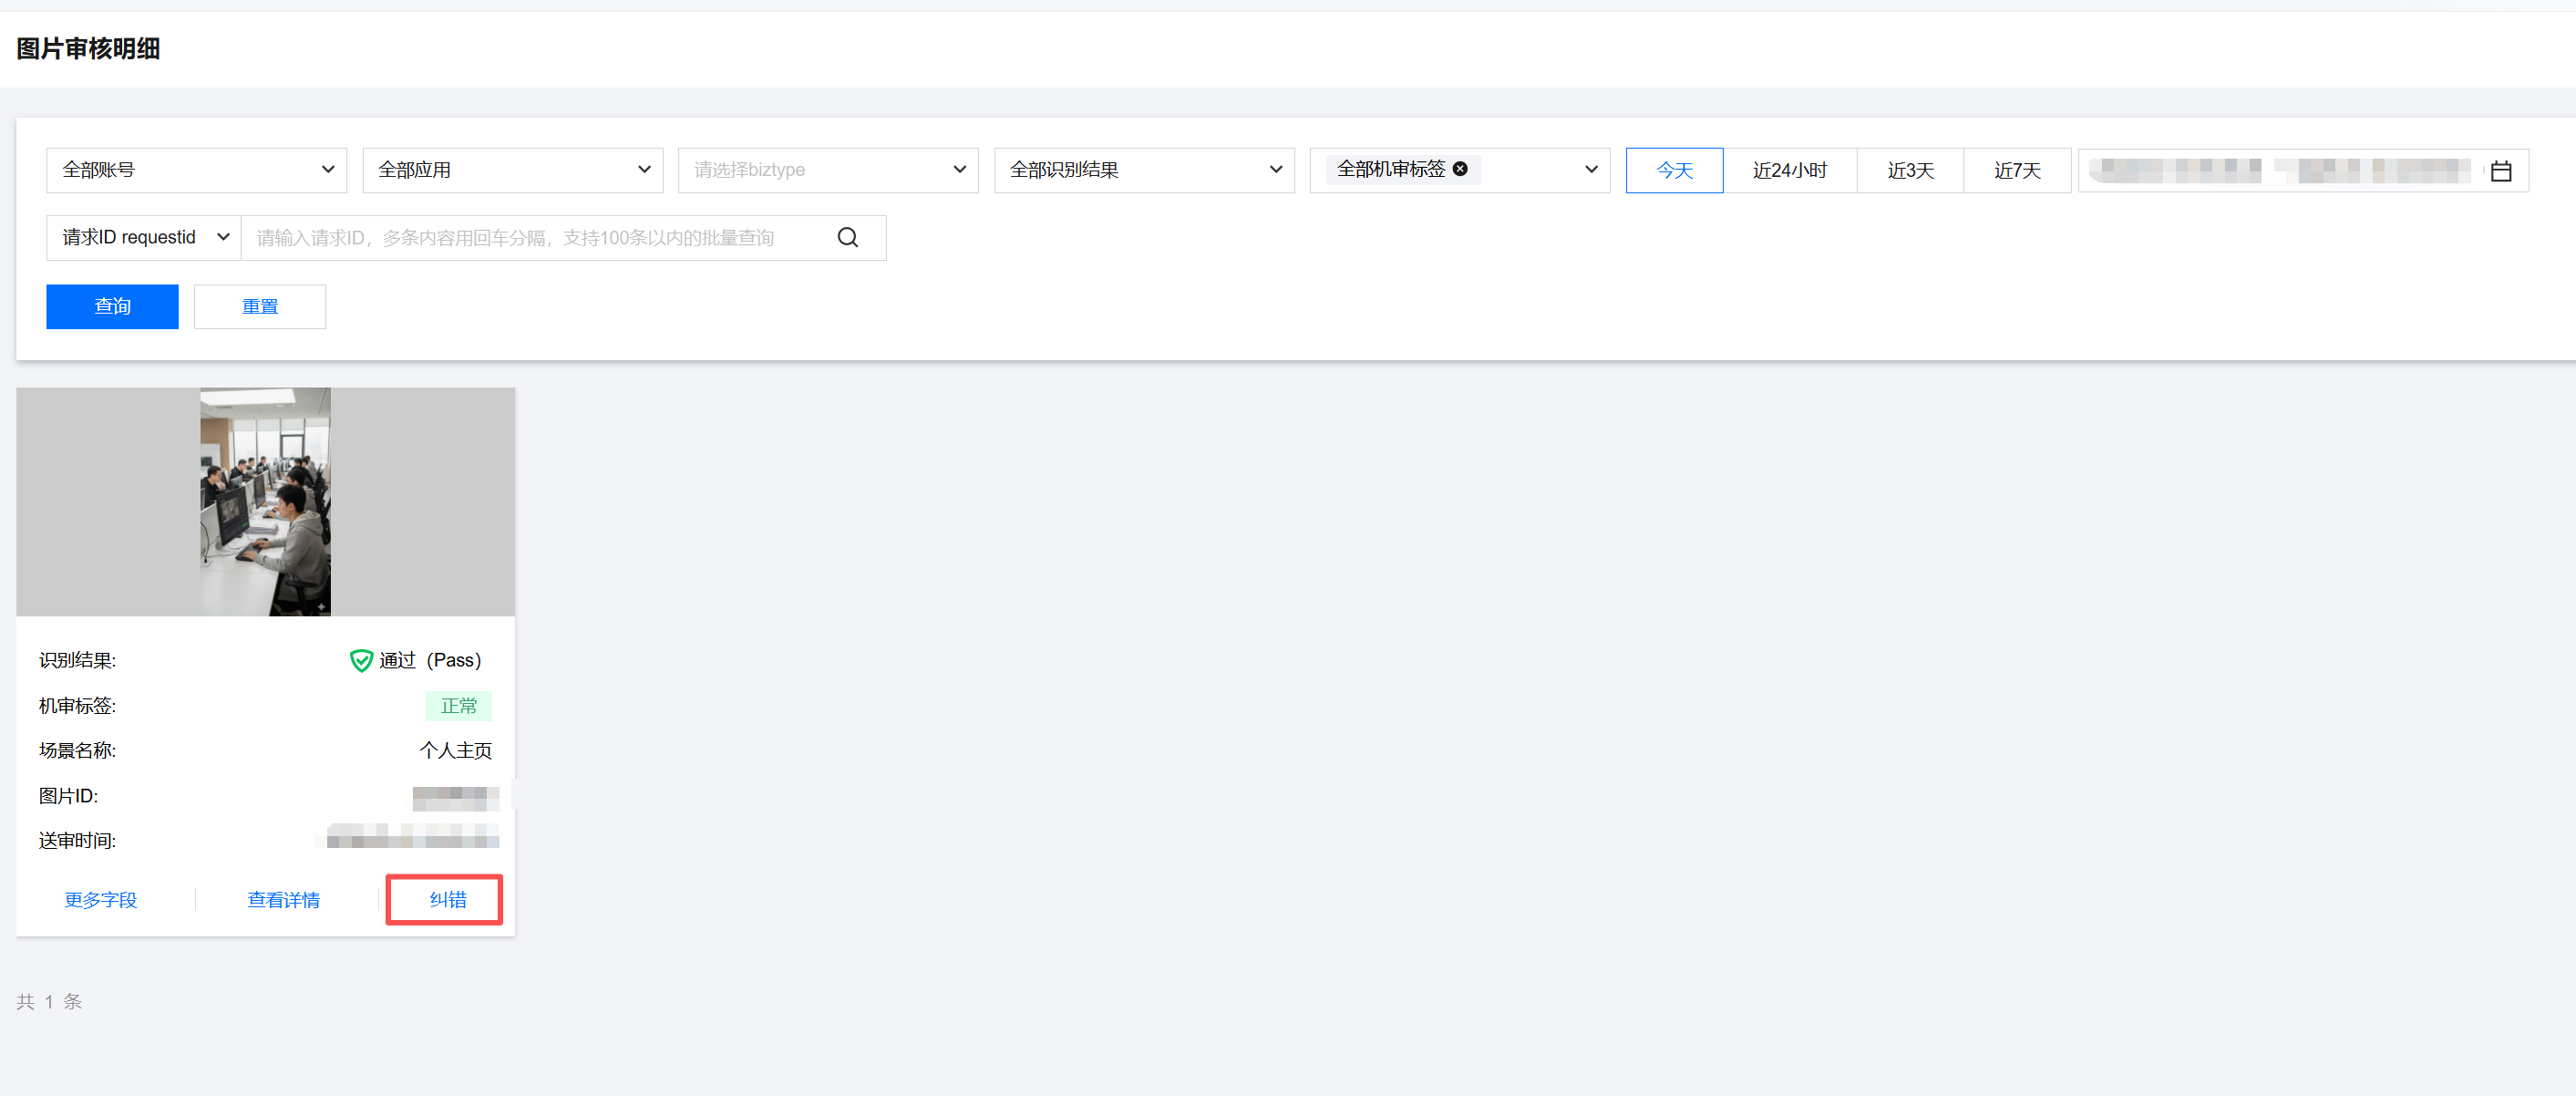
Task: Open the office photo thumbnail
Action: [265, 501]
